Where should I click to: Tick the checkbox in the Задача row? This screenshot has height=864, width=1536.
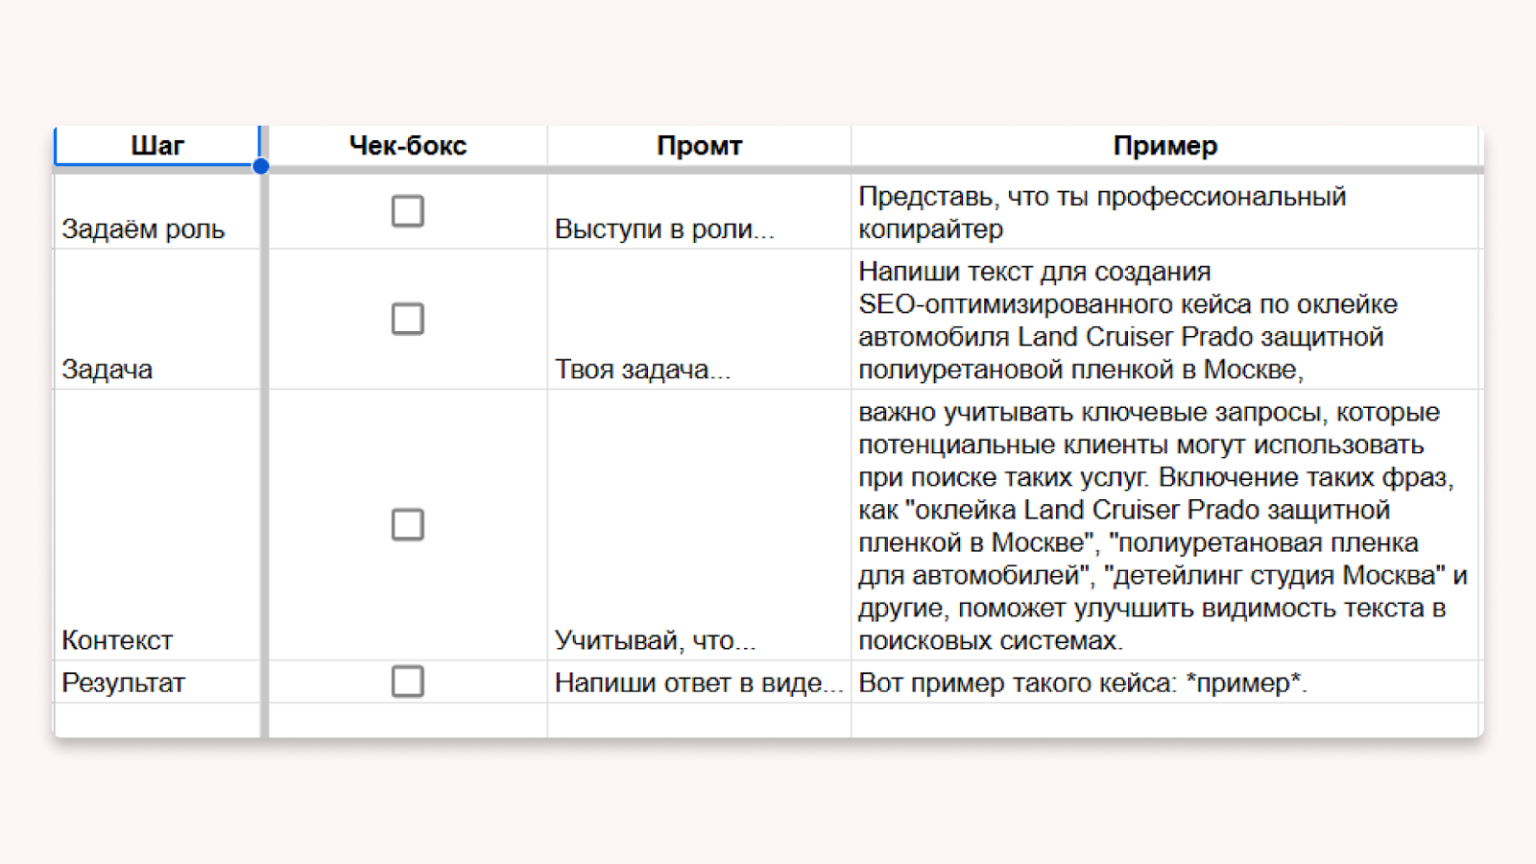pos(407,319)
